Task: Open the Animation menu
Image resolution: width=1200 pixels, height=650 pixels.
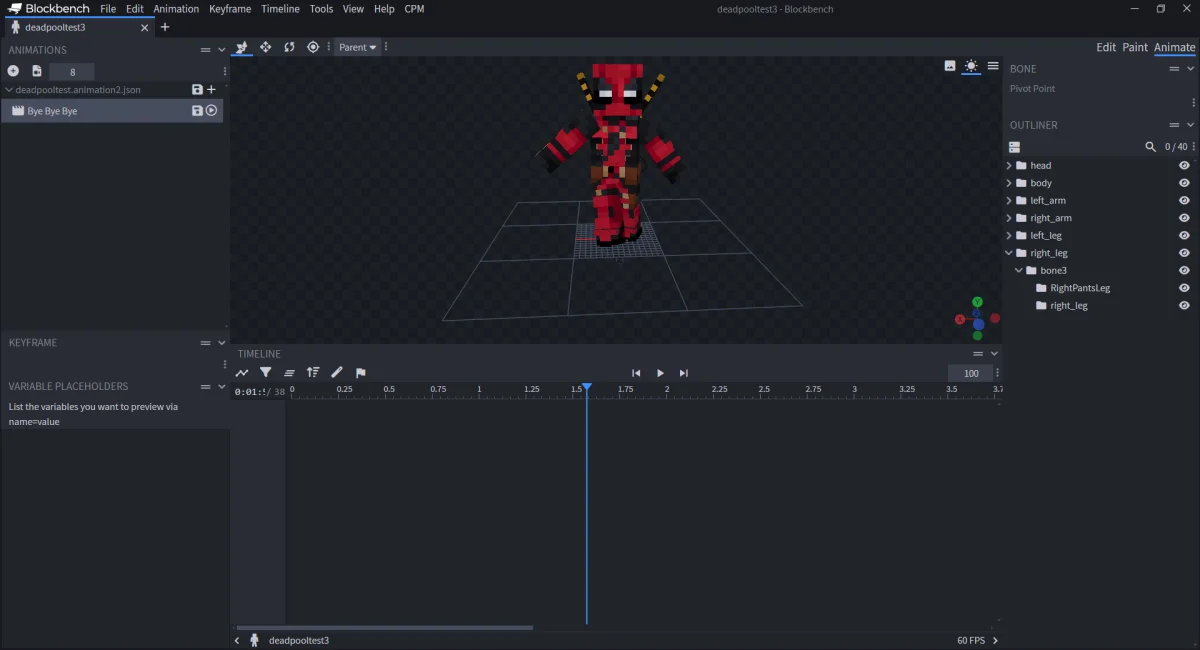Action: point(176,9)
